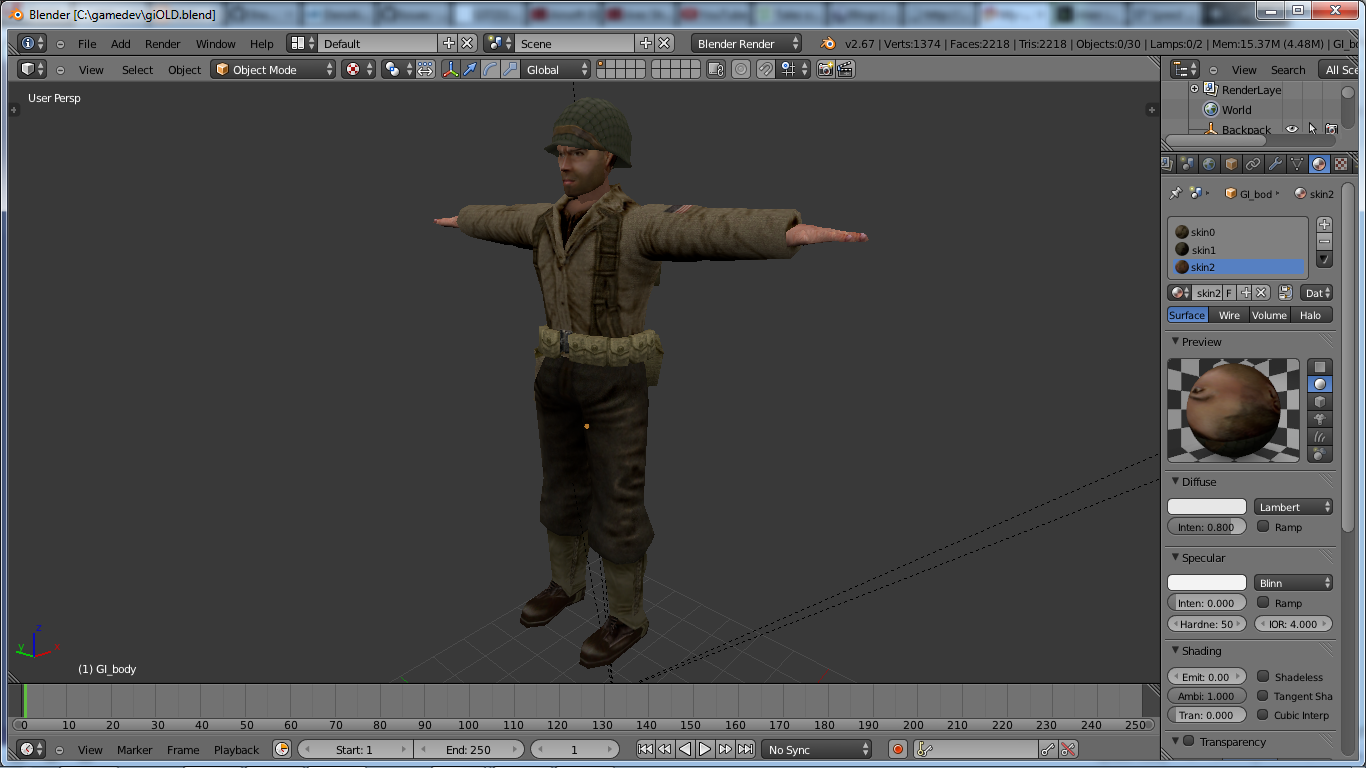This screenshot has width=1366, height=768.
Task: Toggle proportional editing icon
Action: (741, 69)
